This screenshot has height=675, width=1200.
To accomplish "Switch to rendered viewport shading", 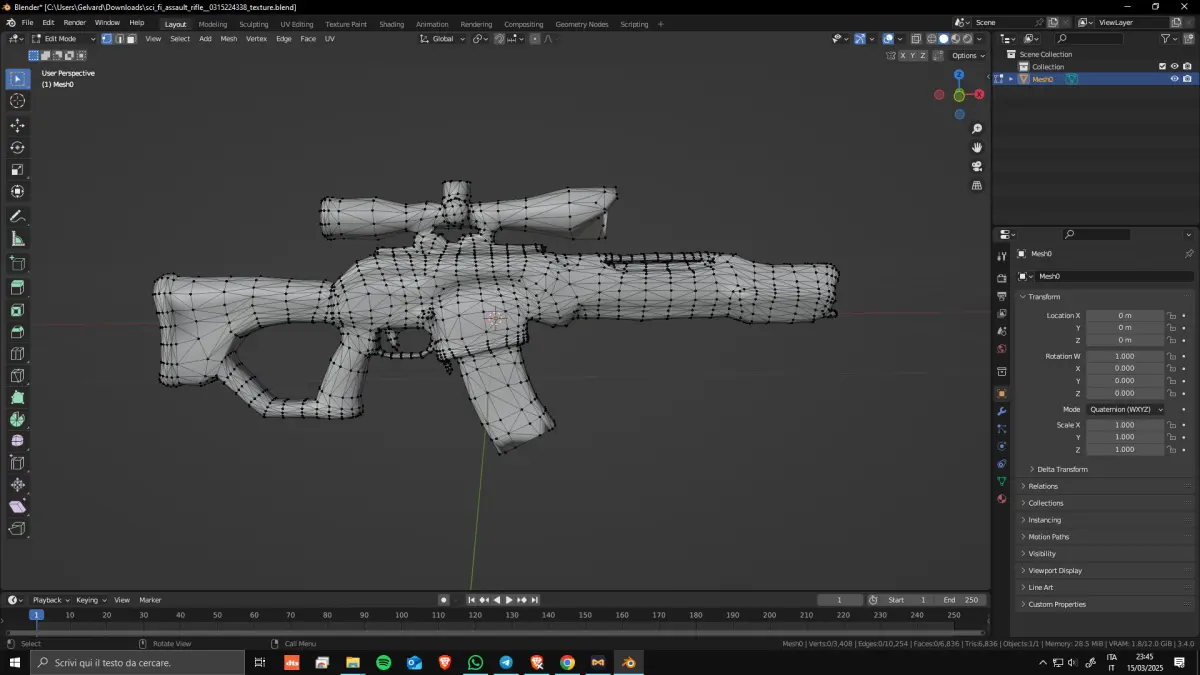I will coord(967,39).
